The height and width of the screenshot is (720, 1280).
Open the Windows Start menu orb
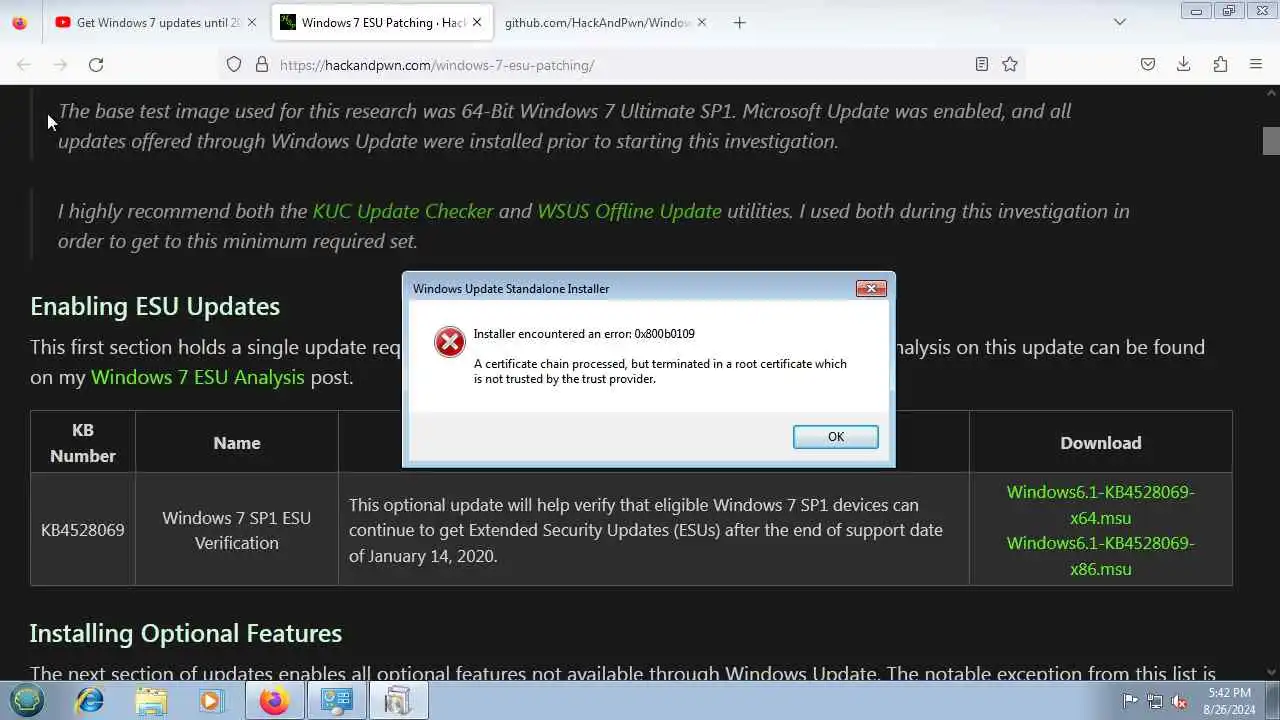point(27,701)
